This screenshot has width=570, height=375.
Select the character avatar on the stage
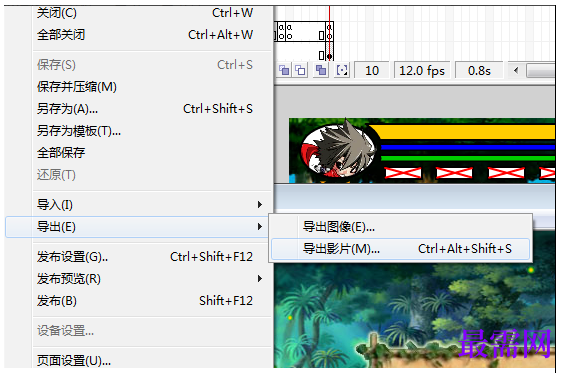coord(337,151)
